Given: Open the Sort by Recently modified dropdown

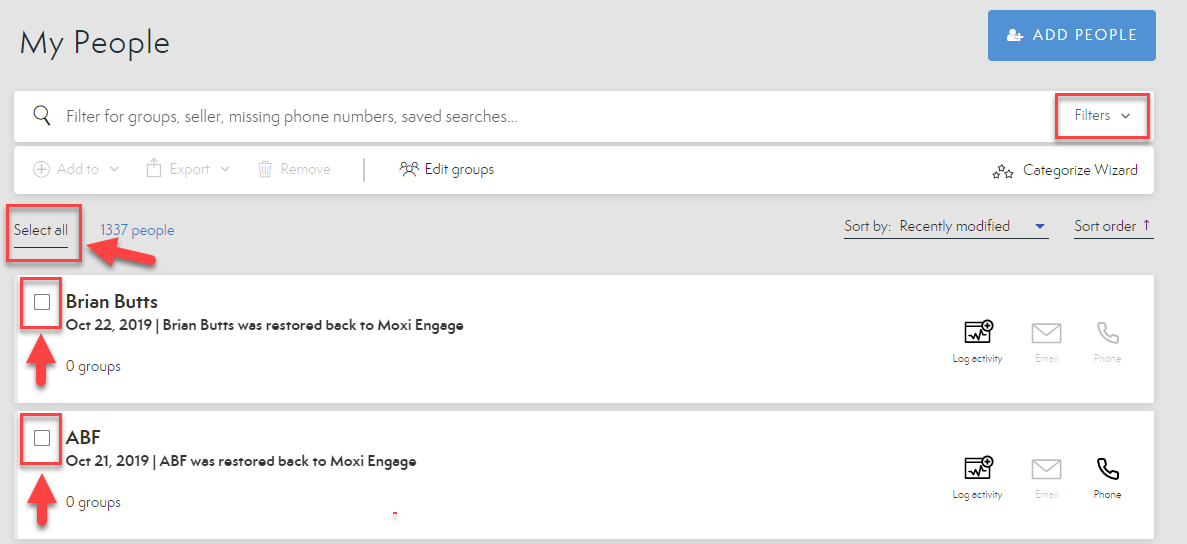Looking at the screenshot, I should [x=971, y=226].
